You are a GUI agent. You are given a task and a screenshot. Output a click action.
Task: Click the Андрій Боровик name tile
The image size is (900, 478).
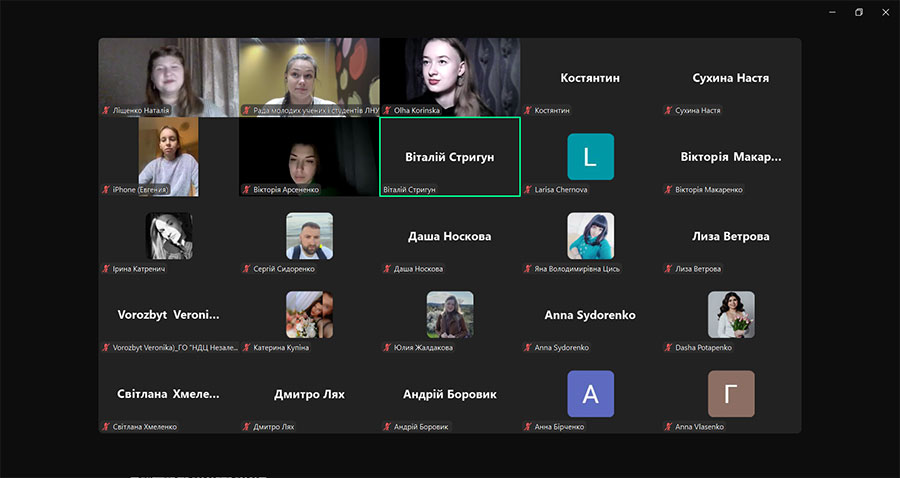coord(450,394)
